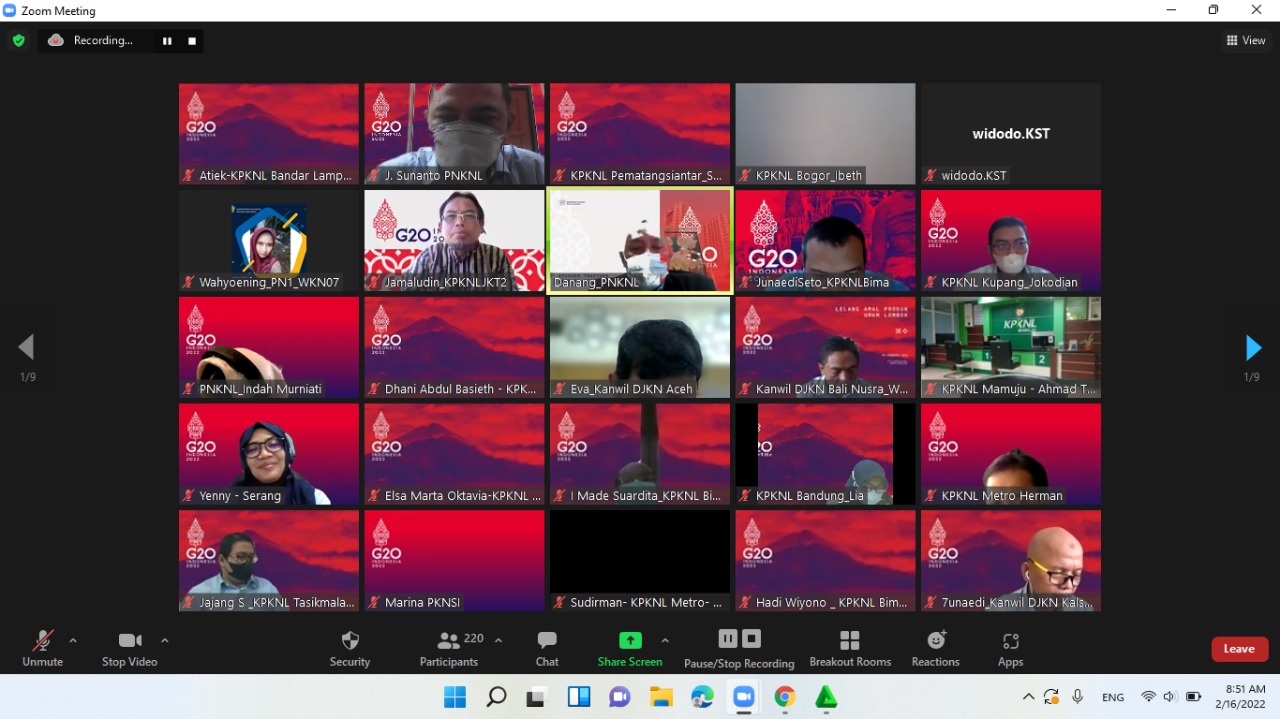This screenshot has height=719, width=1280.
Task: Click the green encryption shield icon
Action: [18, 41]
